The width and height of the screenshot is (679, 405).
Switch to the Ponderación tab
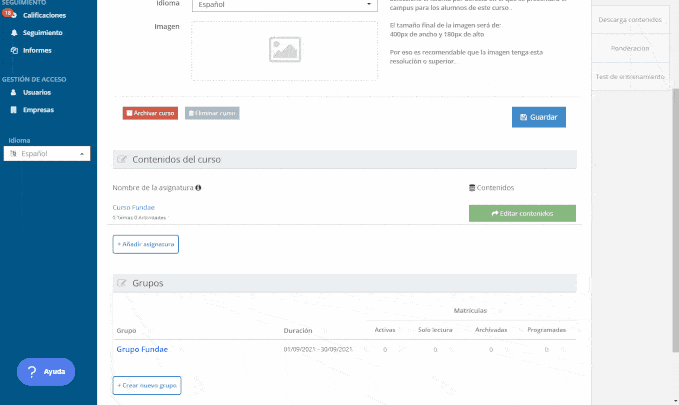(x=629, y=48)
